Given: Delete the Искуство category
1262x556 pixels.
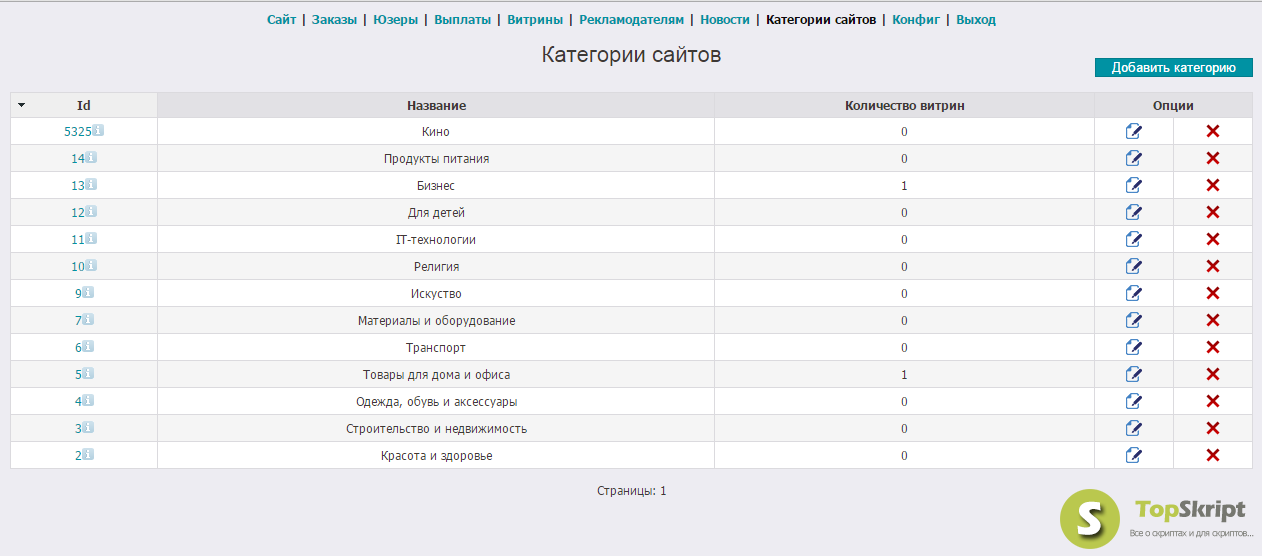Looking at the screenshot, I should point(1213,293).
